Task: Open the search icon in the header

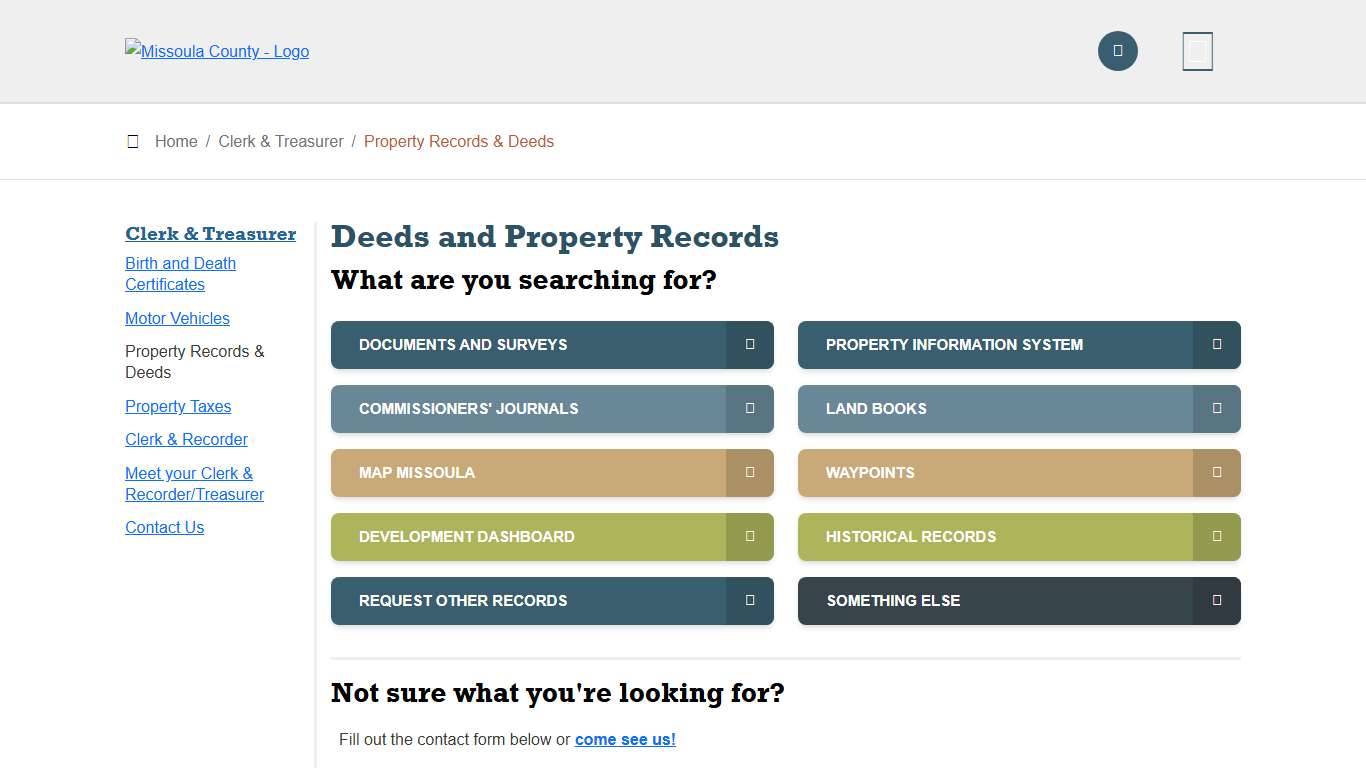Action: (x=1117, y=51)
